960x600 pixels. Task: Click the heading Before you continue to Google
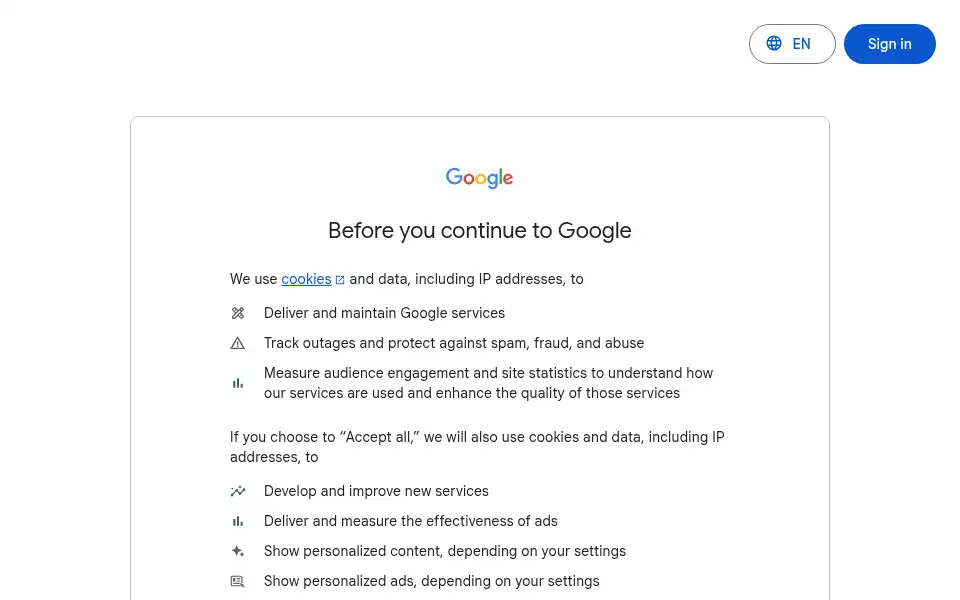click(479, 231)
